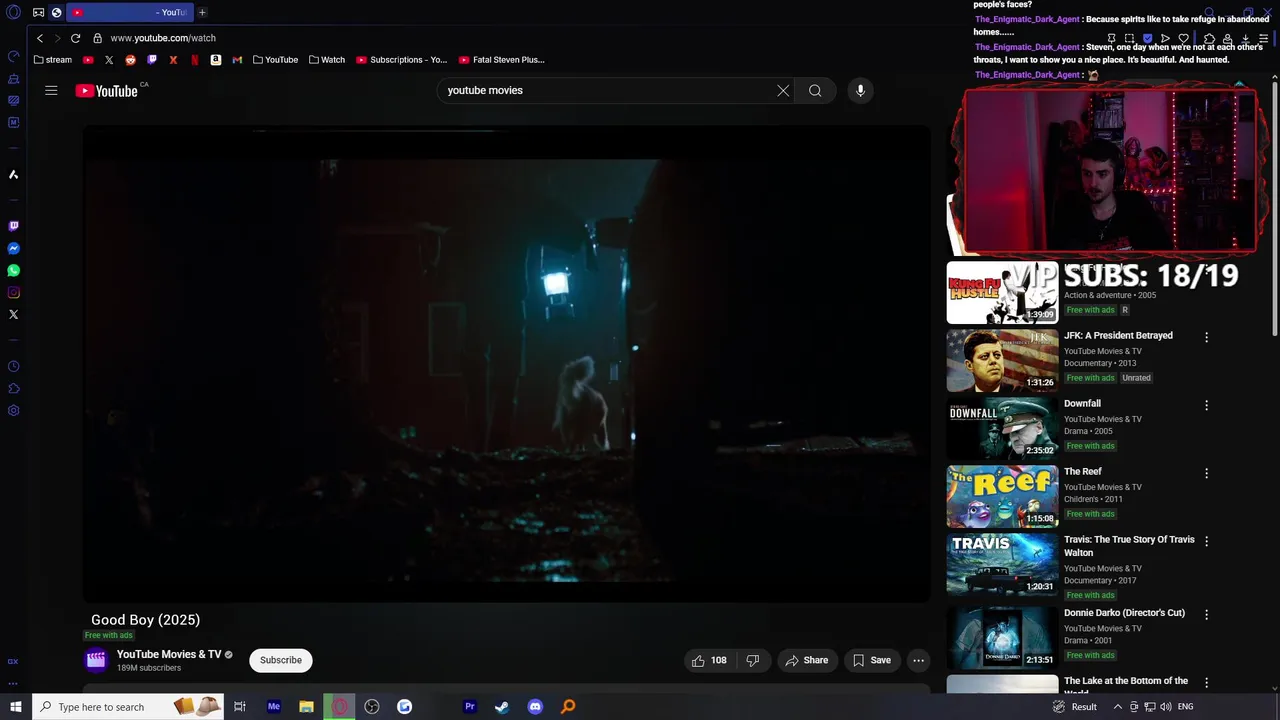Select the YouTube browser tab
1280x720 pixels.
coord(128,12)
